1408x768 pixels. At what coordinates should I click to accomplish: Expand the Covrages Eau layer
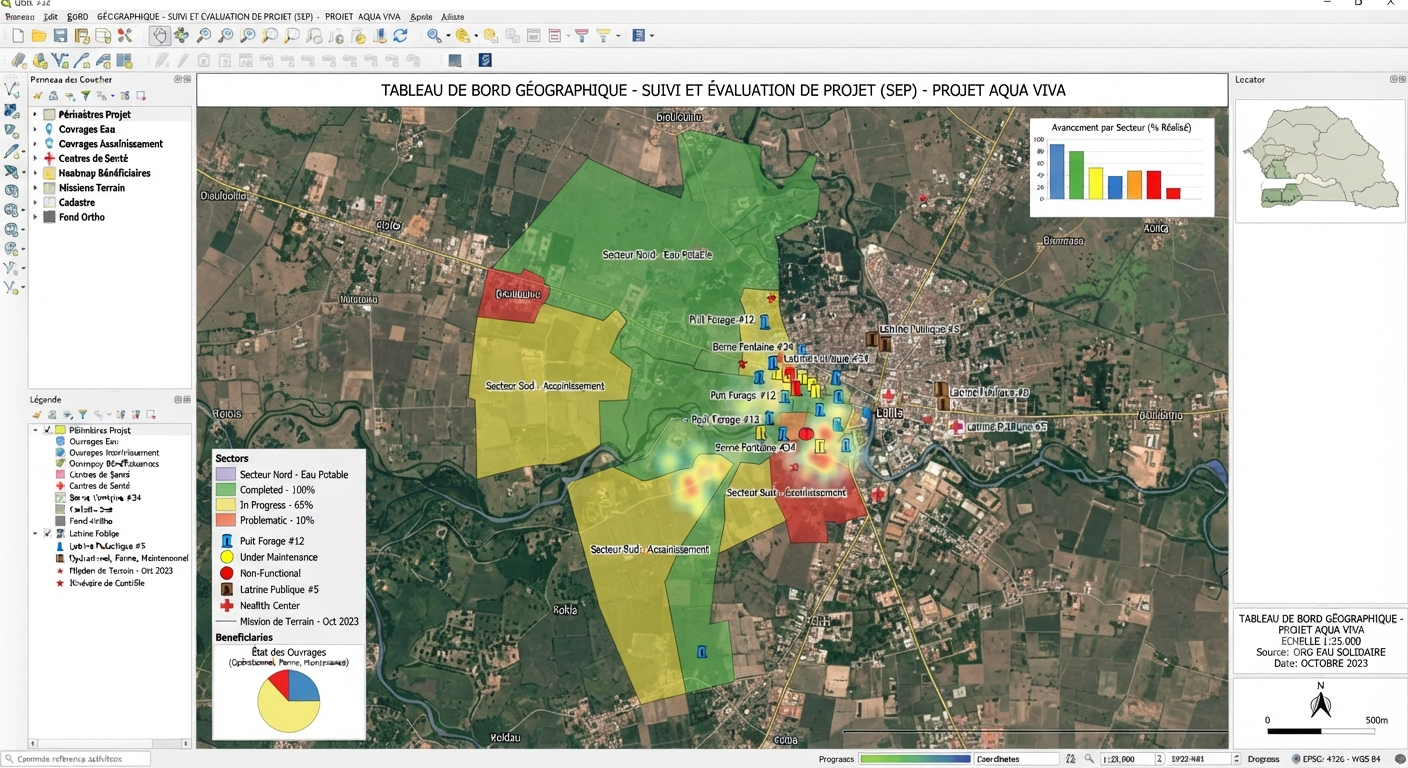[35, 129]
